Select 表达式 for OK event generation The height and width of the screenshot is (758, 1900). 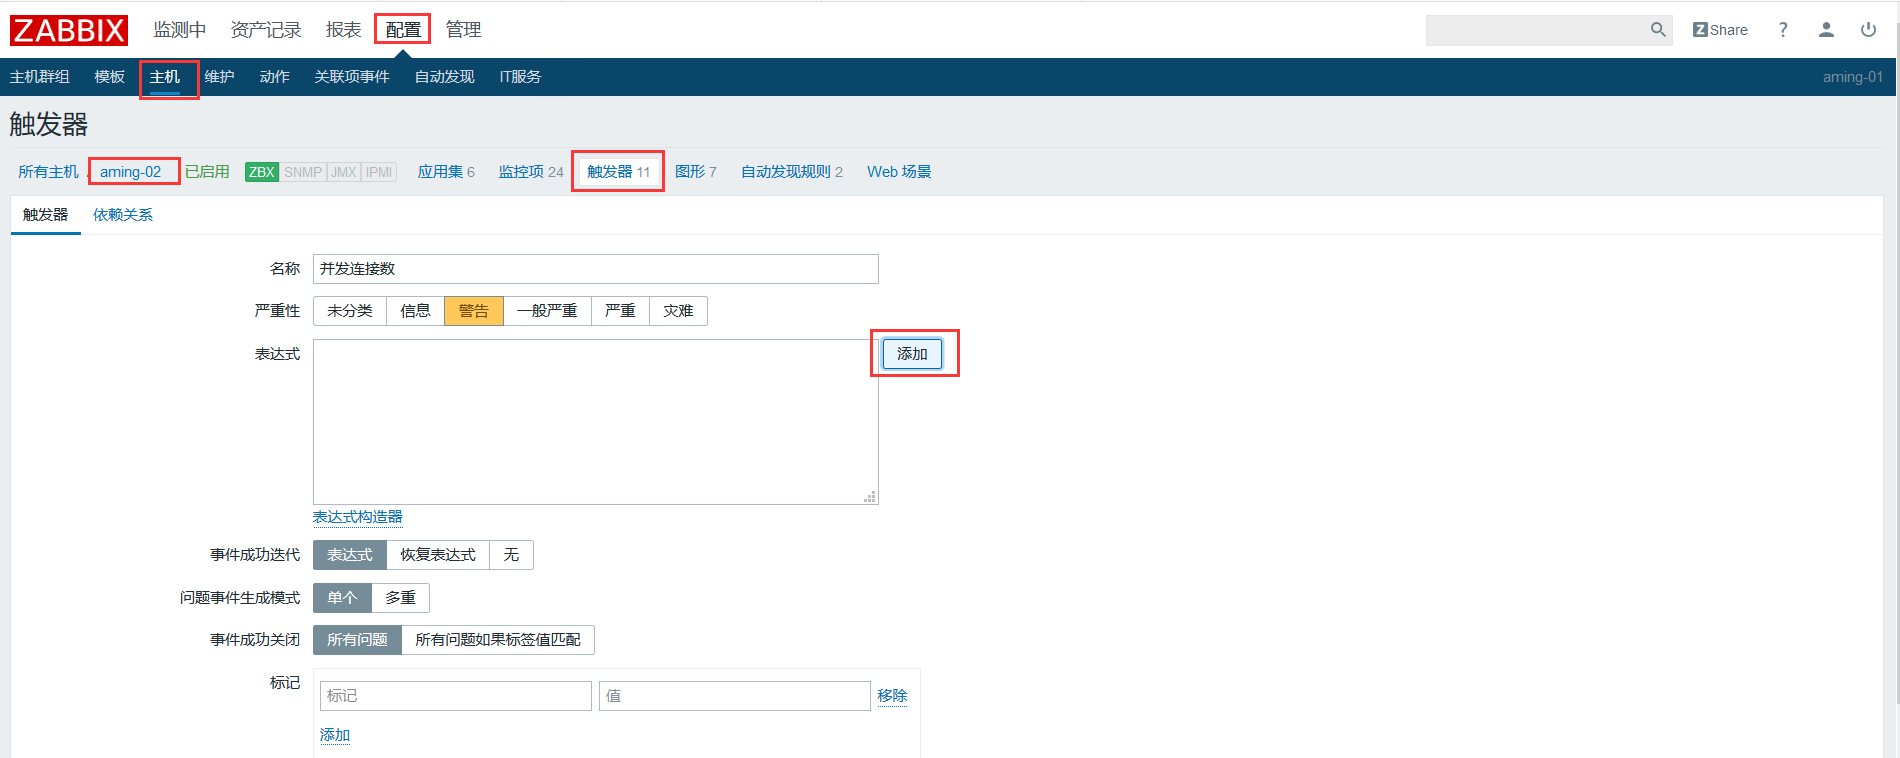coord(350,555)
